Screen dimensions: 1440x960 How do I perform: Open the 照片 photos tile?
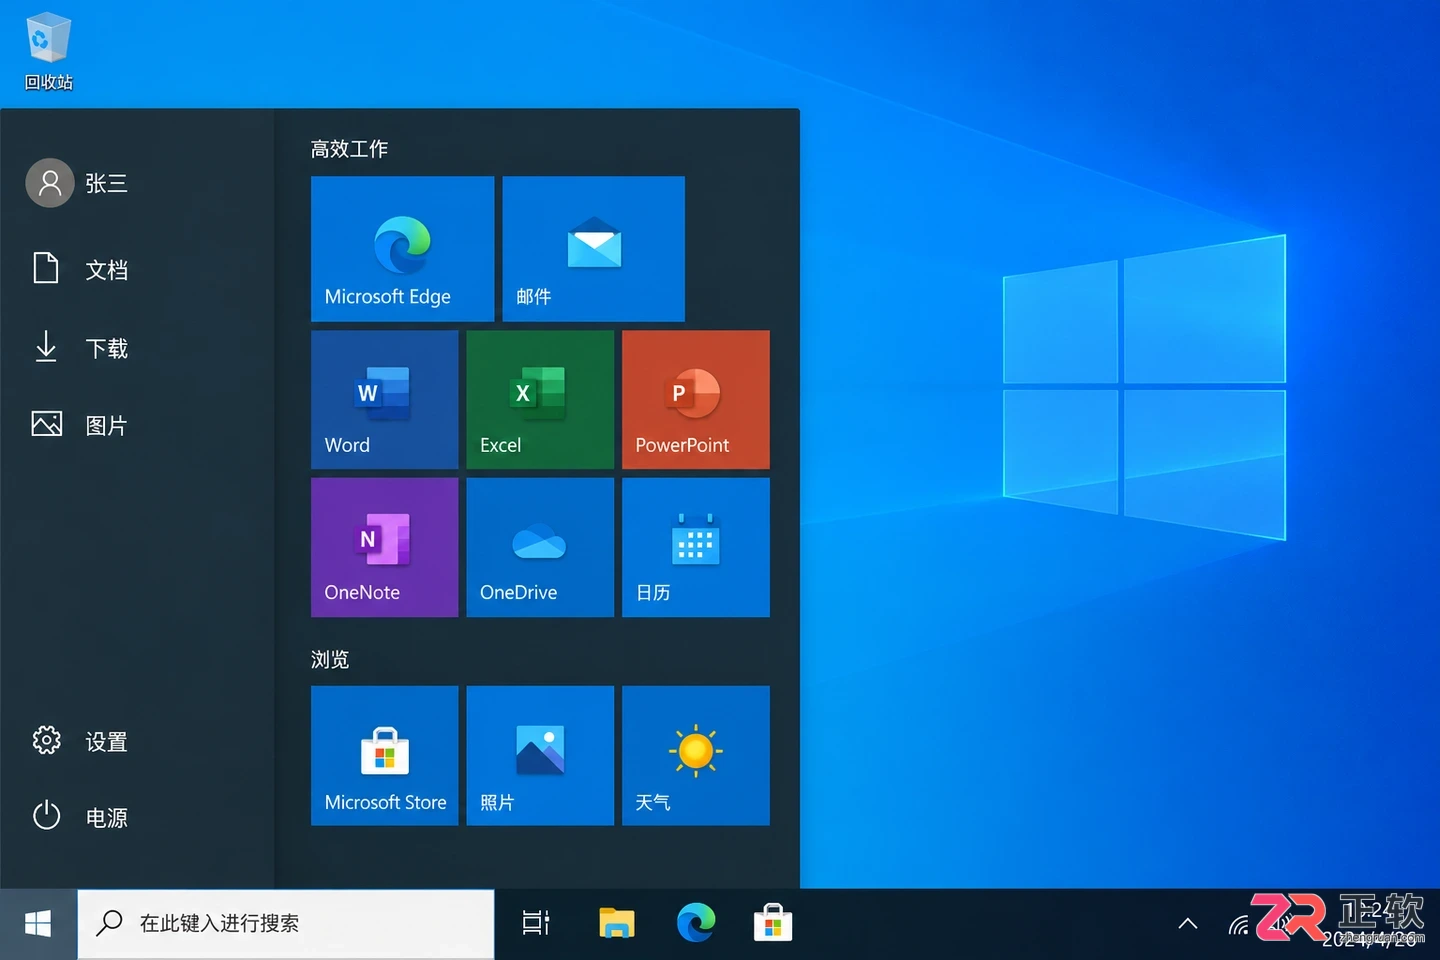tap(540, 756)
